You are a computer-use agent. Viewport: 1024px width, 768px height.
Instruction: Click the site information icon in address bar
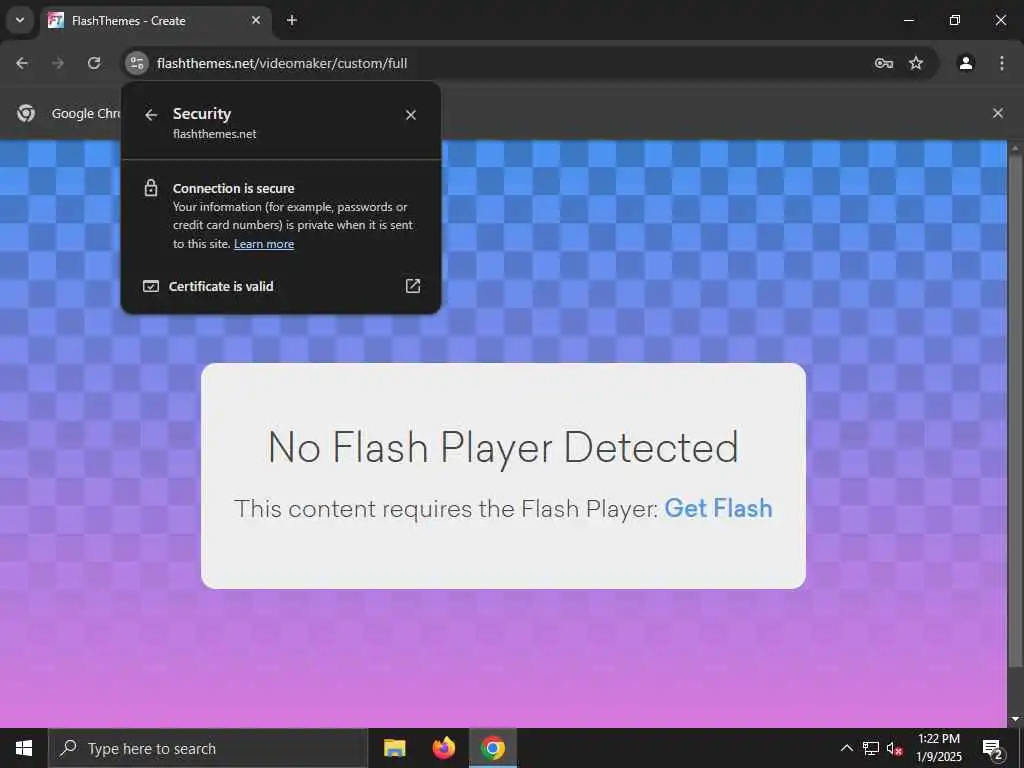coord(136,63)
